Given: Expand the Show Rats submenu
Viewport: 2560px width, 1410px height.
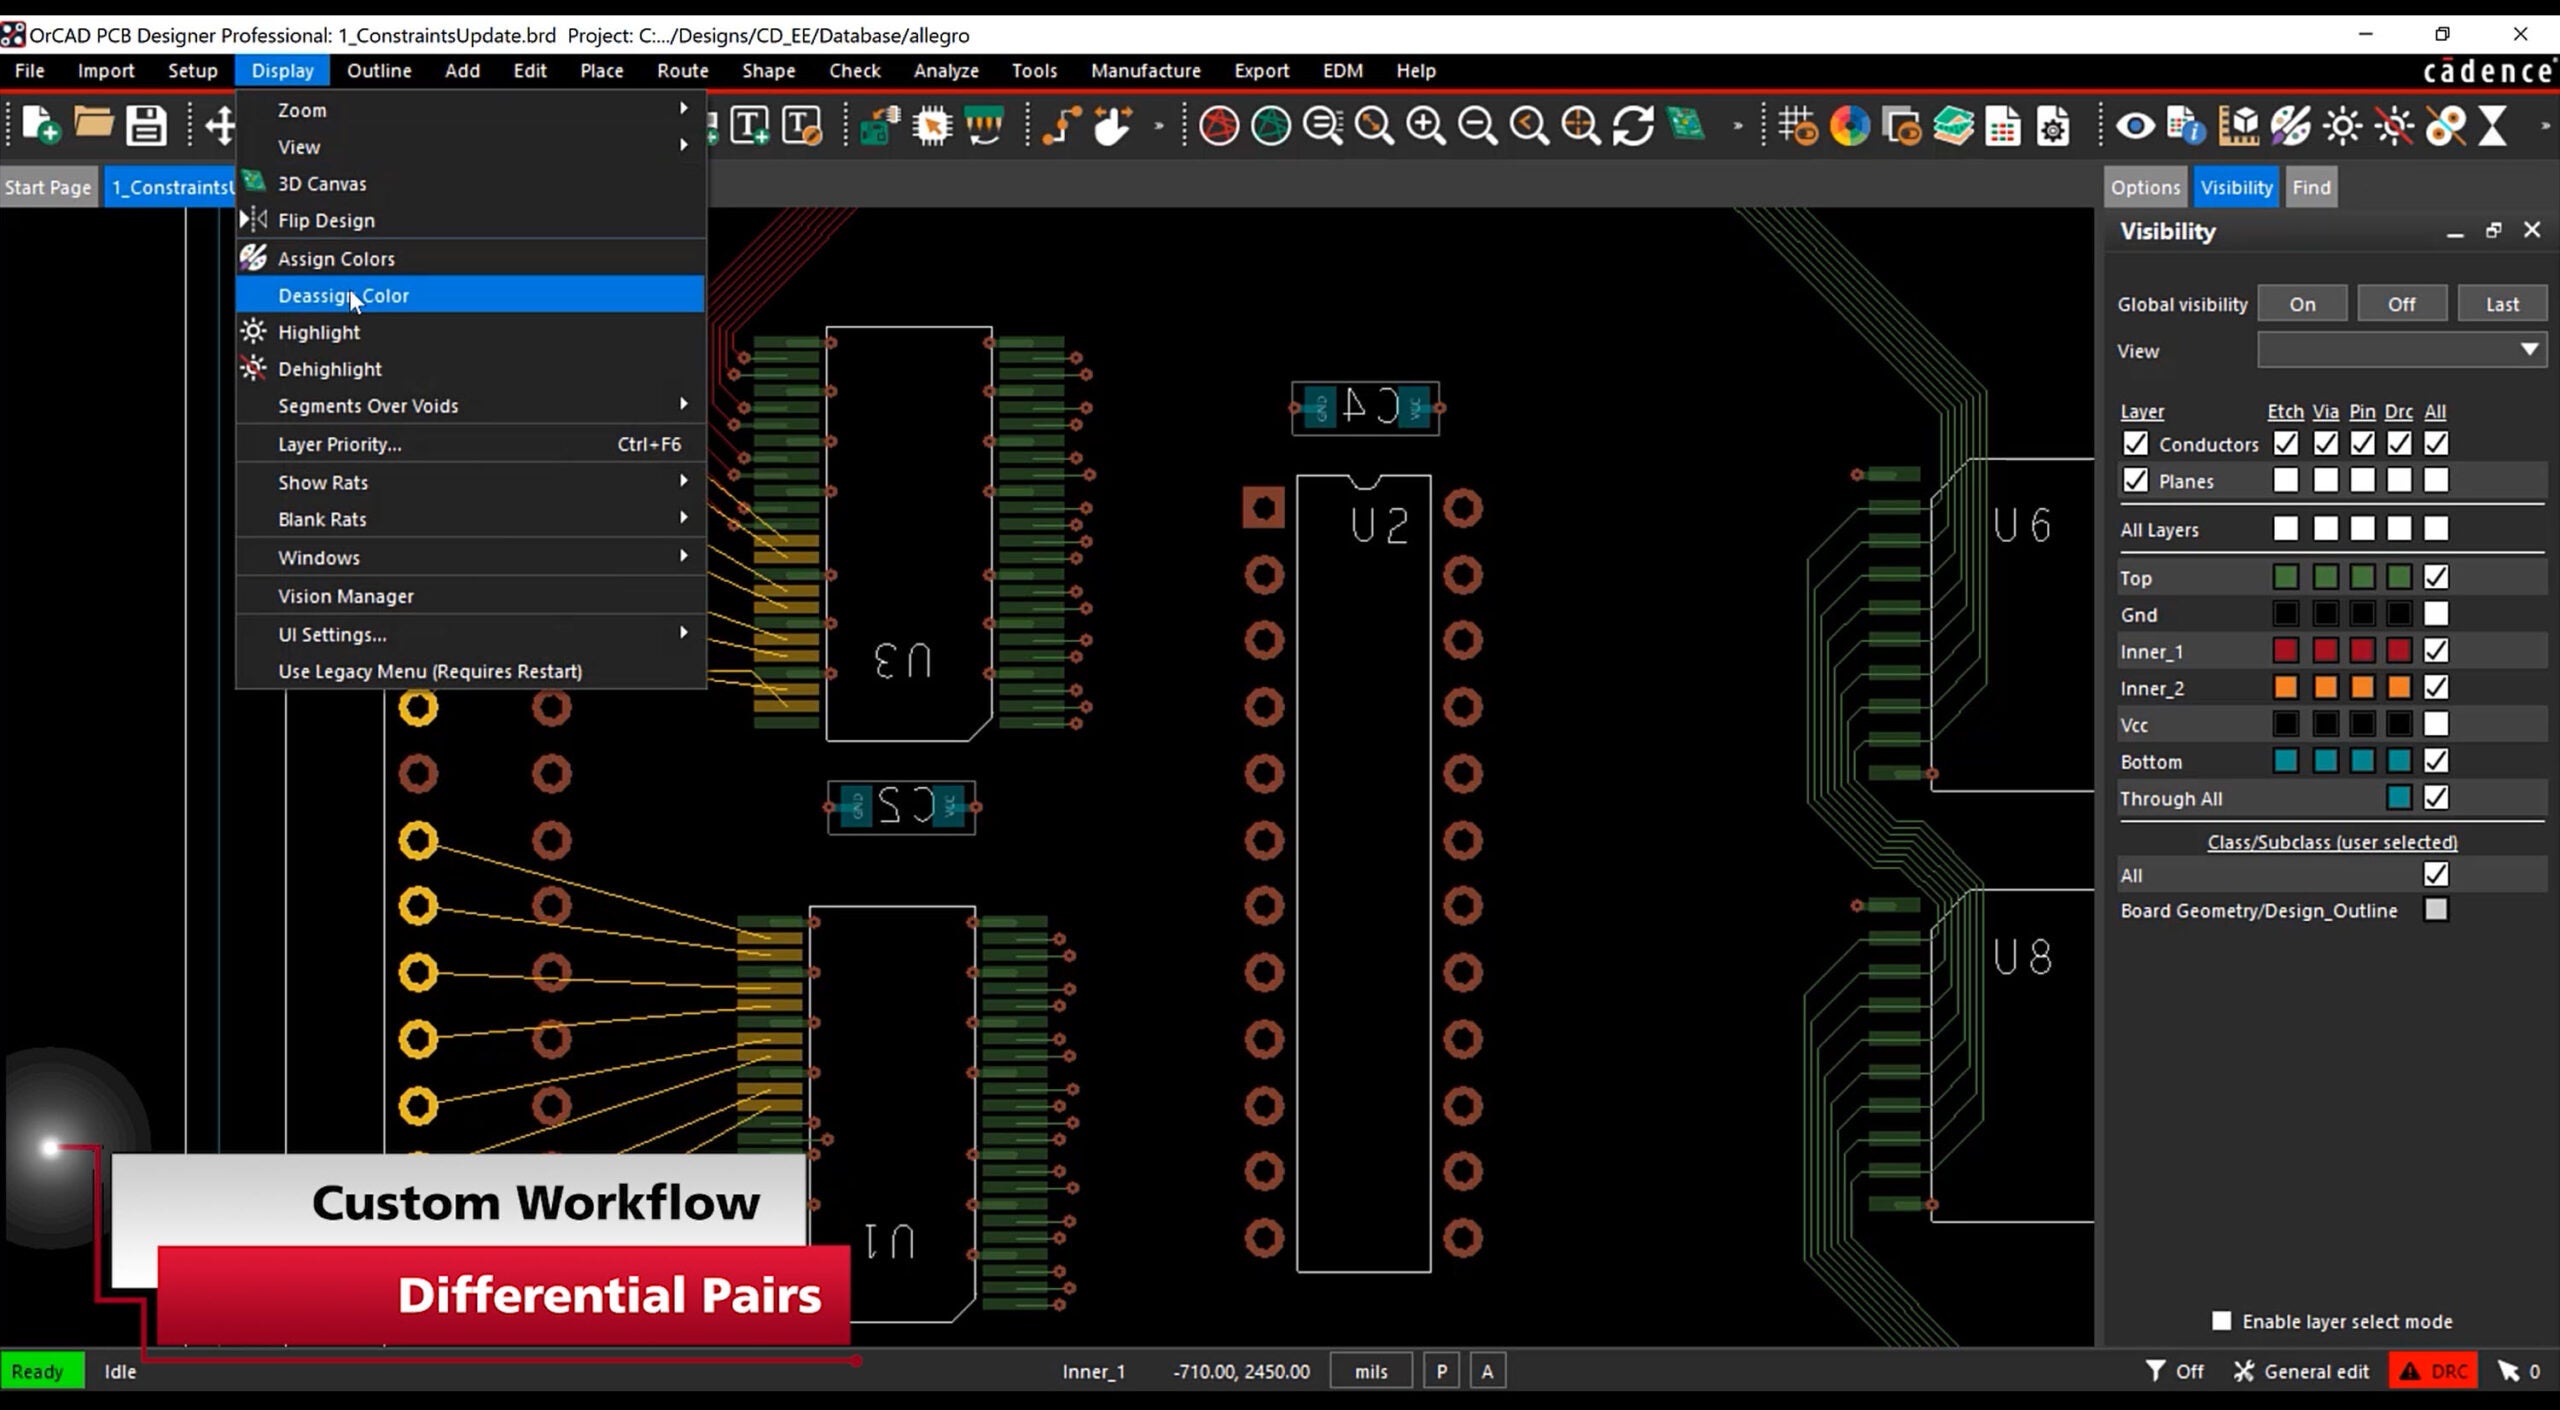Looking at the screenshot, I should 471,482.
